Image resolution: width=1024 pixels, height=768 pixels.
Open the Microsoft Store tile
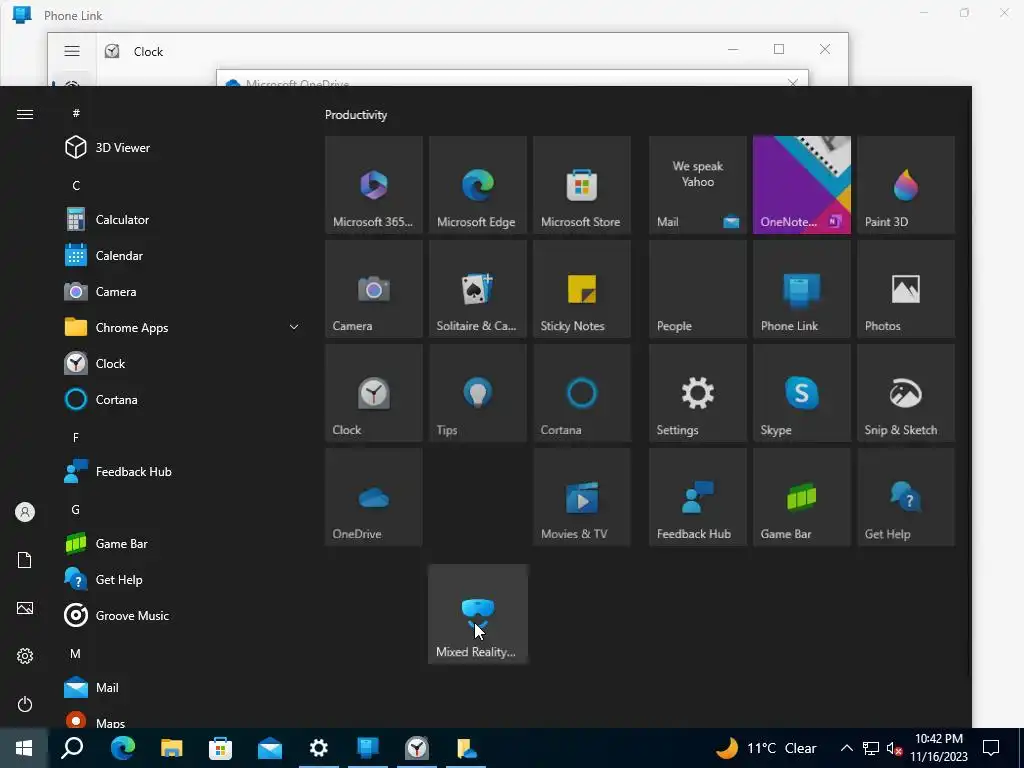(x=581, y=185)
